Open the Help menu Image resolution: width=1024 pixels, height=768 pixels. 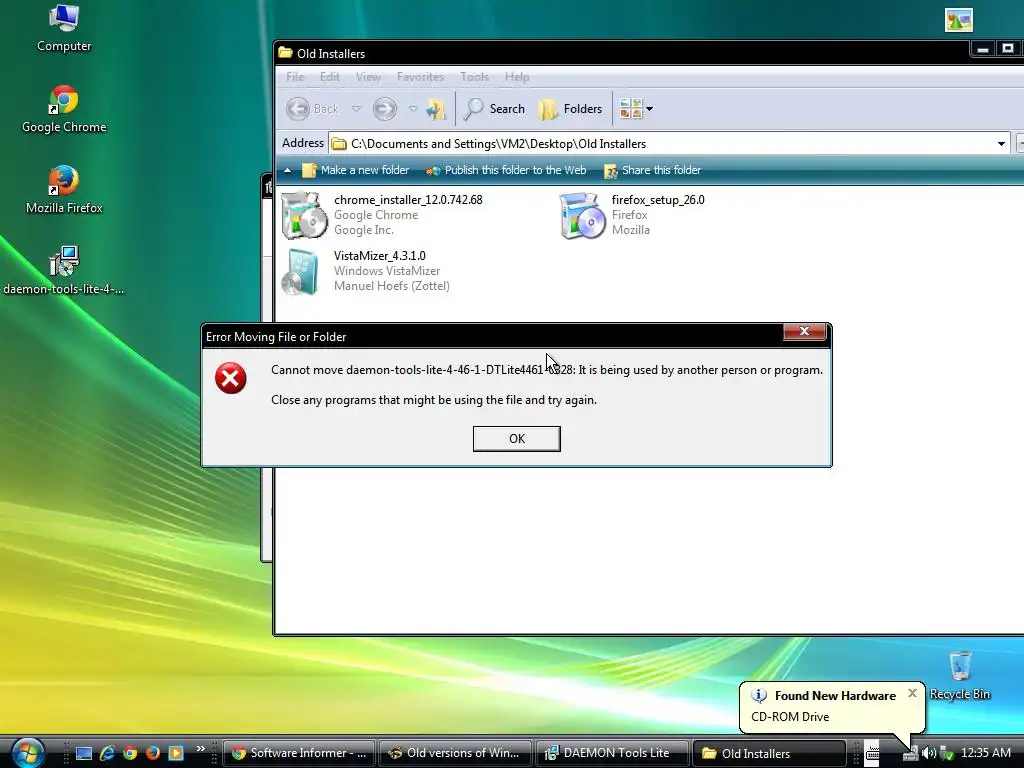click(517, 77)
